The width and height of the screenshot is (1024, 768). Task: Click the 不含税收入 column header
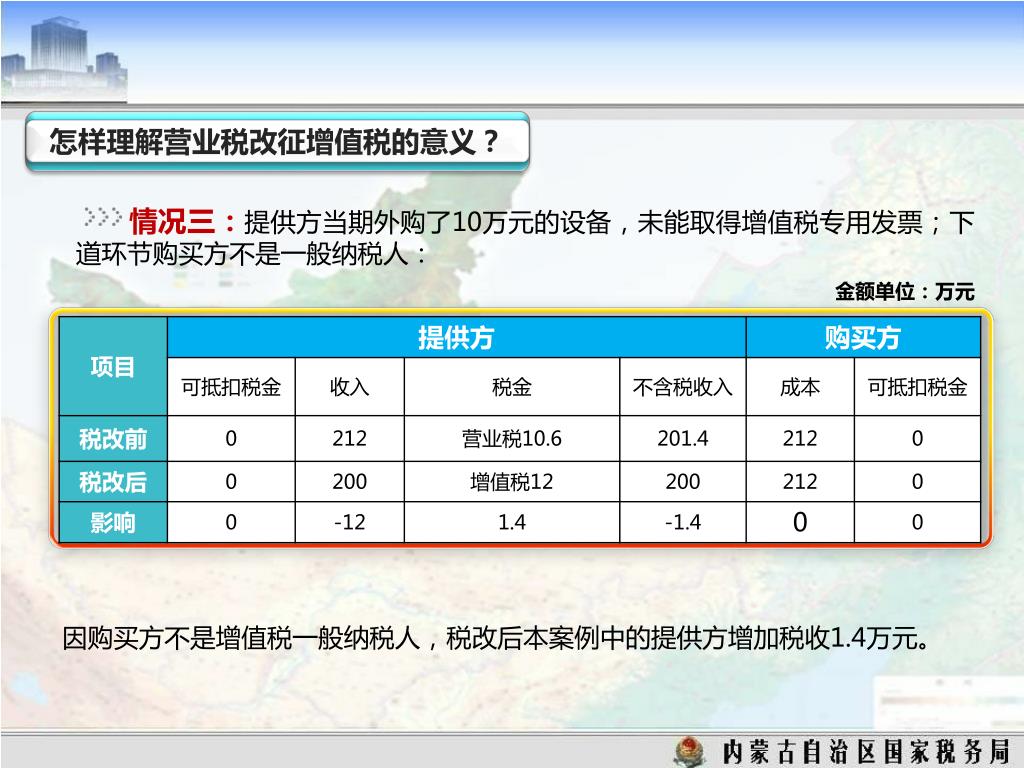[x=682, y=387]
